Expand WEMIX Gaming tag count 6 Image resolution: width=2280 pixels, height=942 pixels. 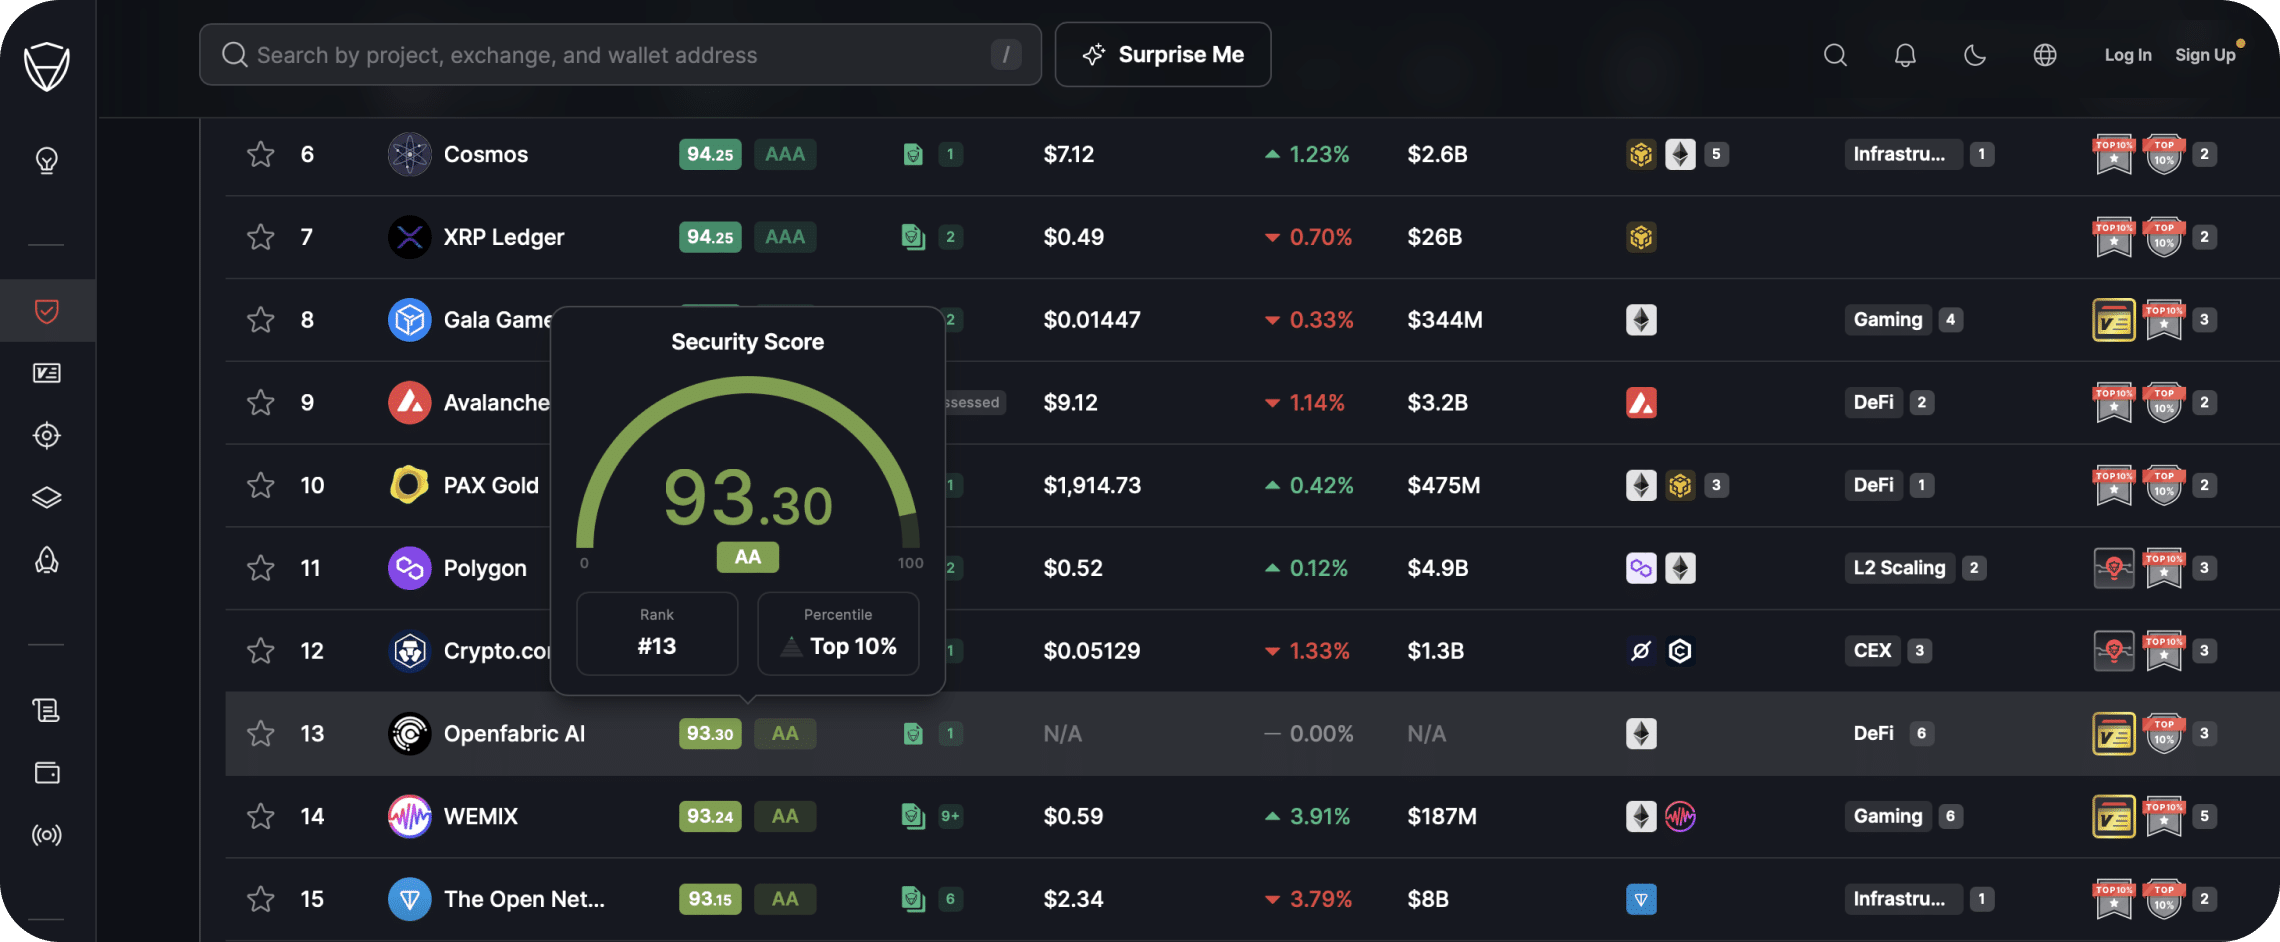(1950, 816)
